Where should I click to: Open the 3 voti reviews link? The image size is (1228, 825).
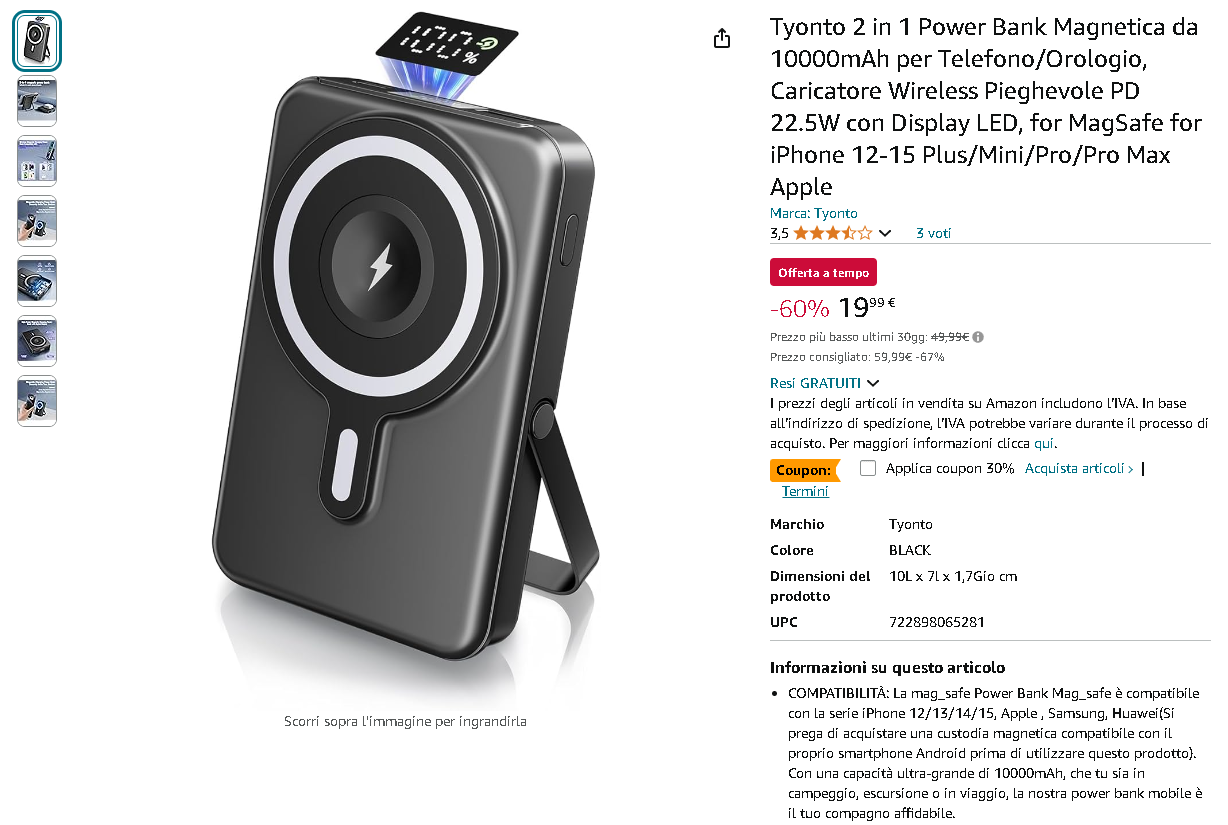[934, 233]
